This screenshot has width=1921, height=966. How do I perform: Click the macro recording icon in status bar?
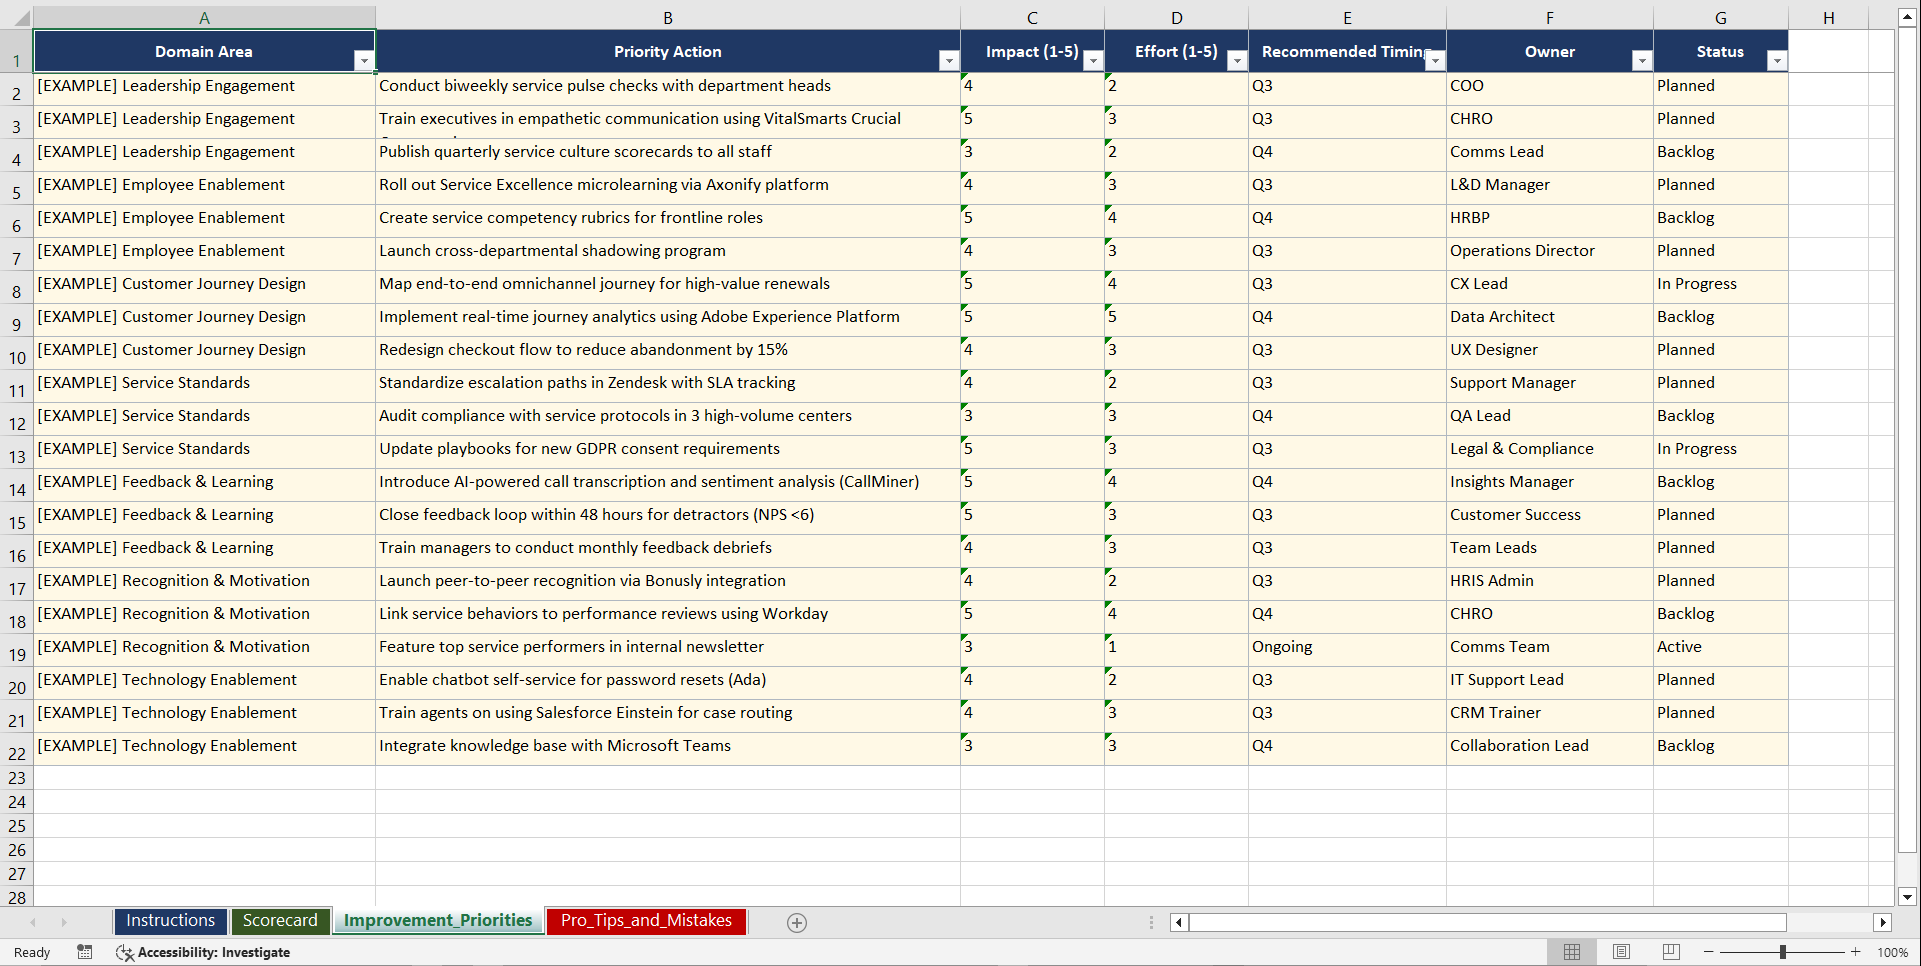pos(85,952)
